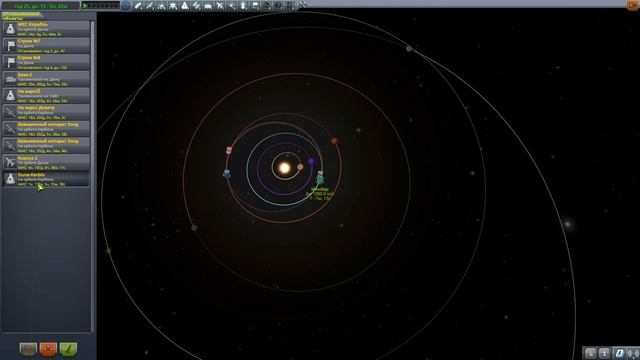Click the flag icon on Страна №8 row
The width and height of the screenshot is (640, 360).
(10, 62)
